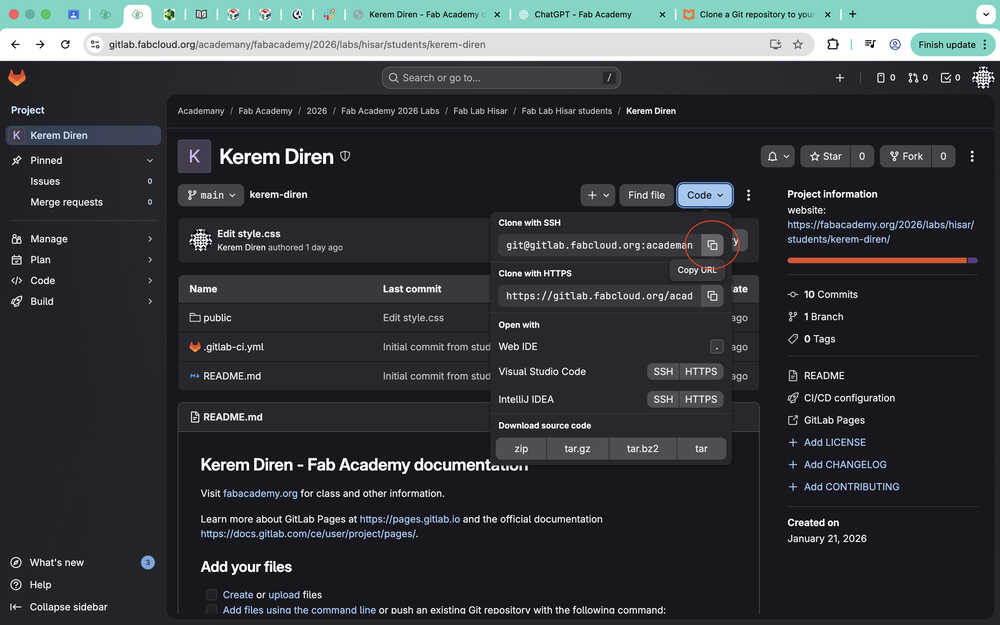Open assigned issues counter in top bar
The image size is (1000, 625).
click(x=885, y=78)
